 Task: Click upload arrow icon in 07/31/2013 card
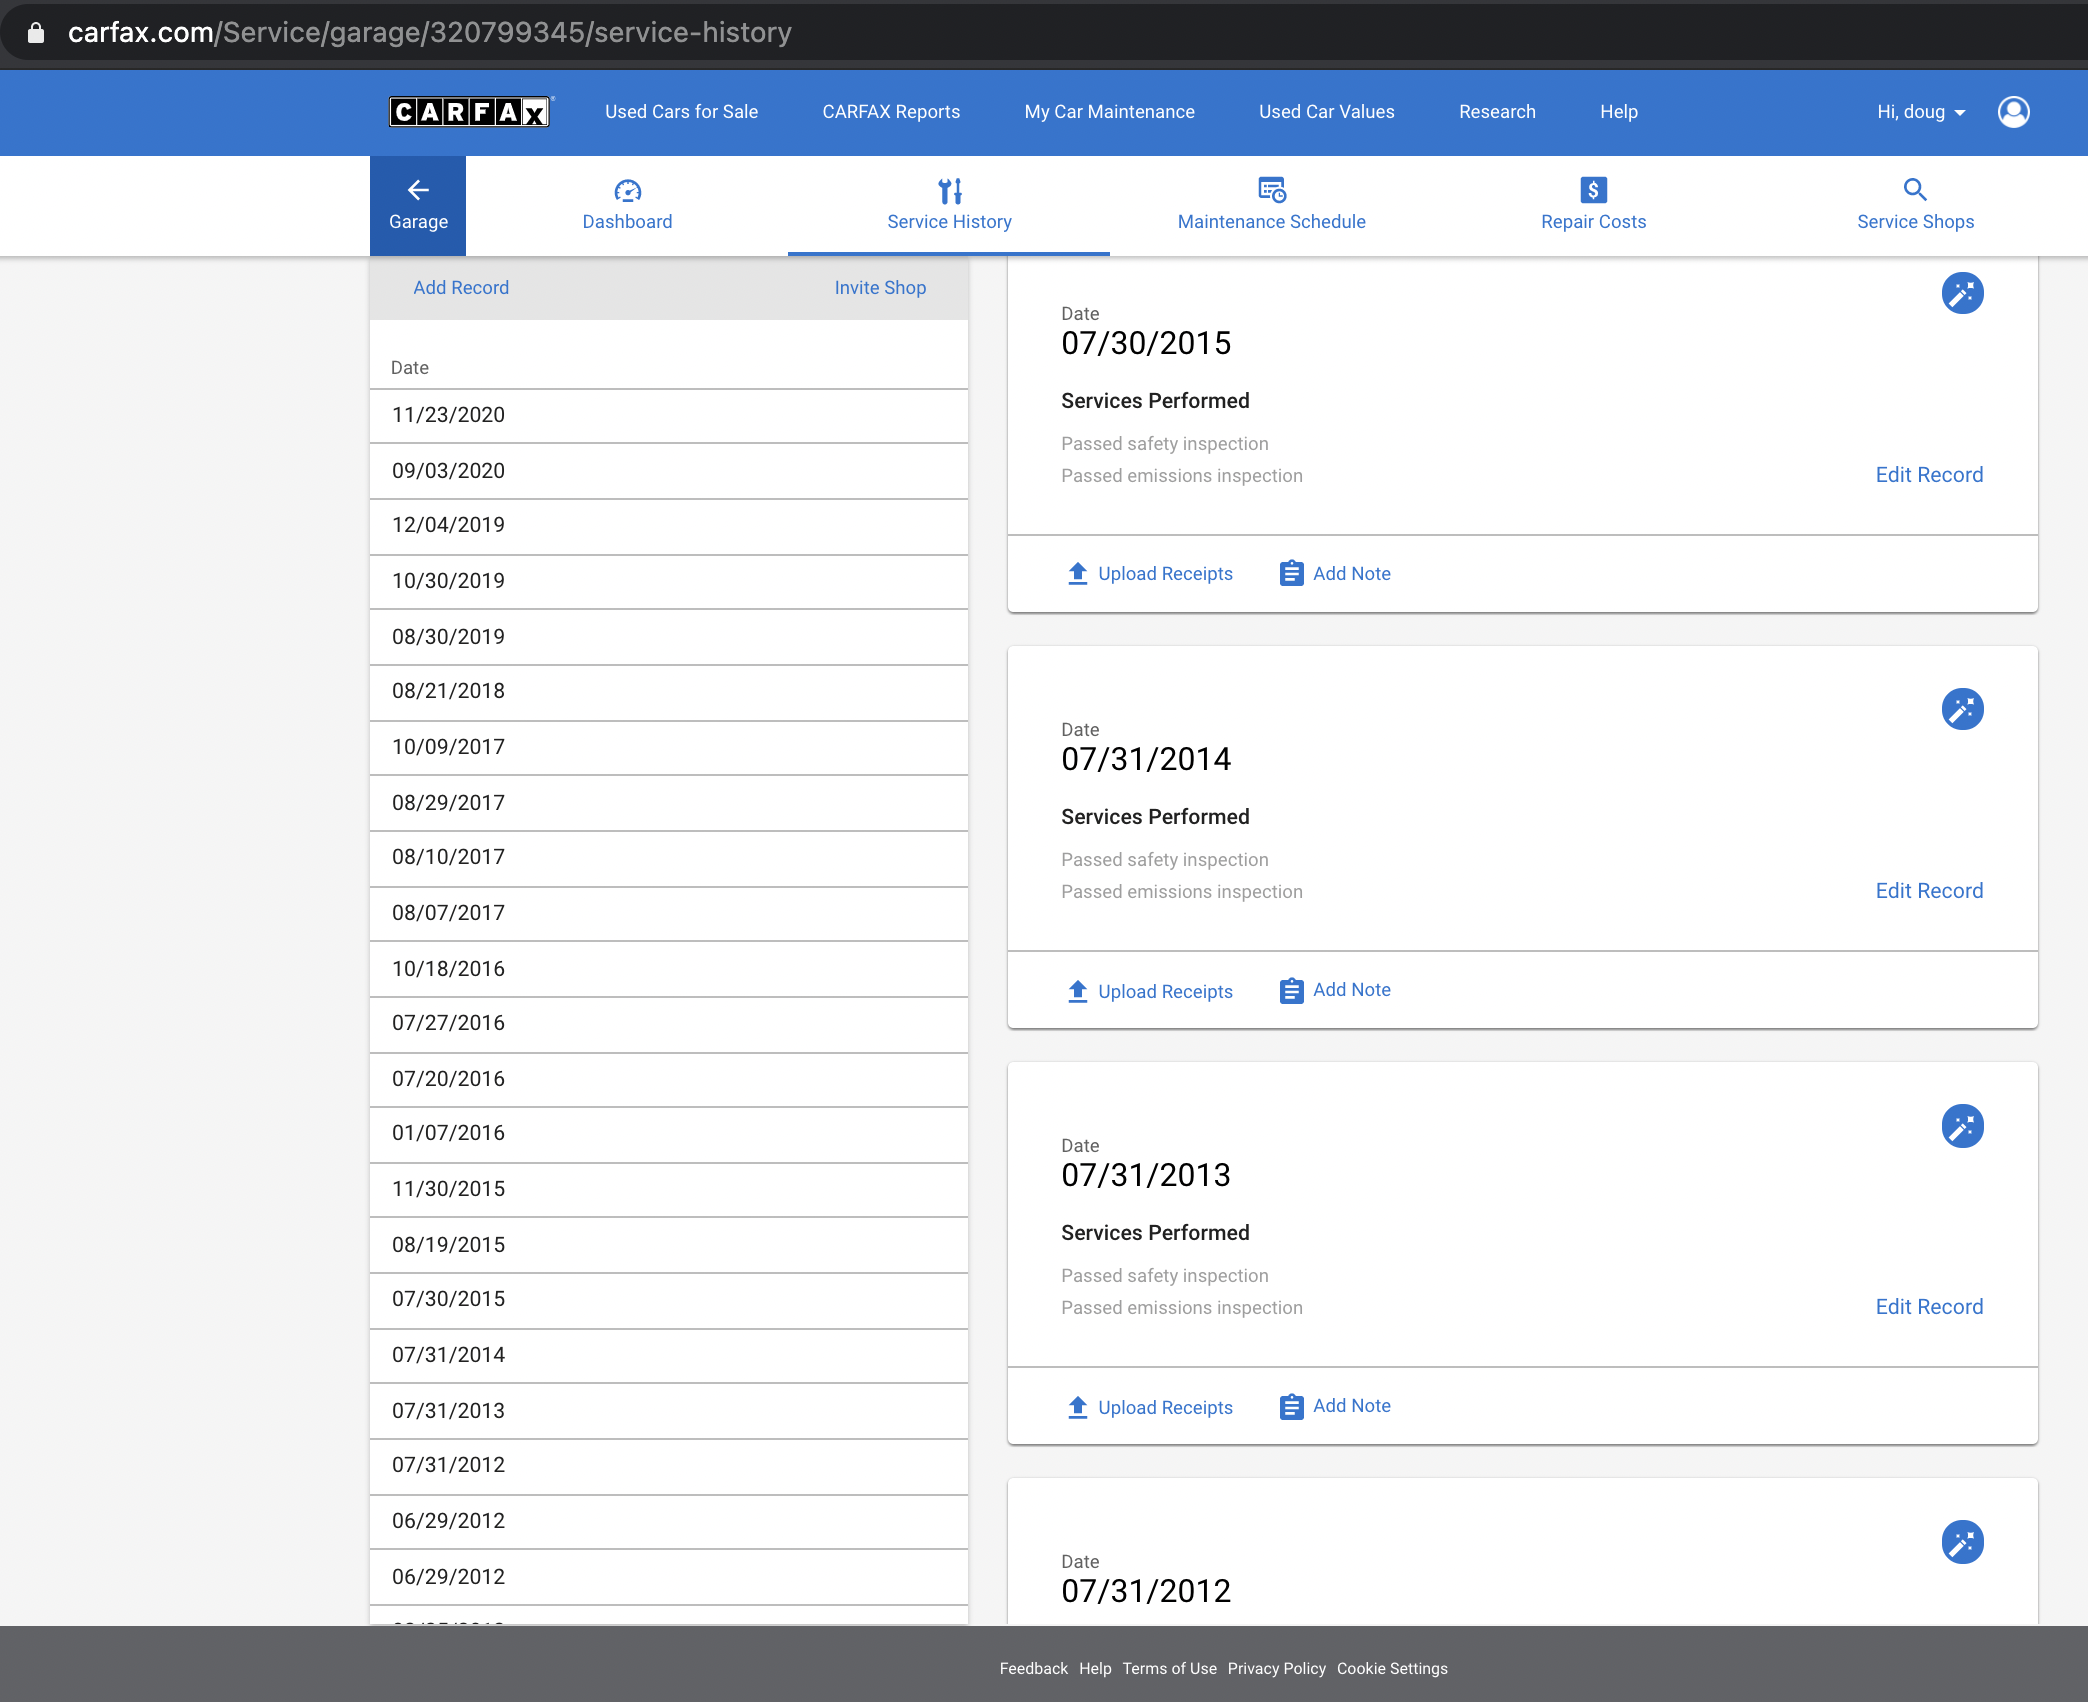[x=1077, y=1407]
